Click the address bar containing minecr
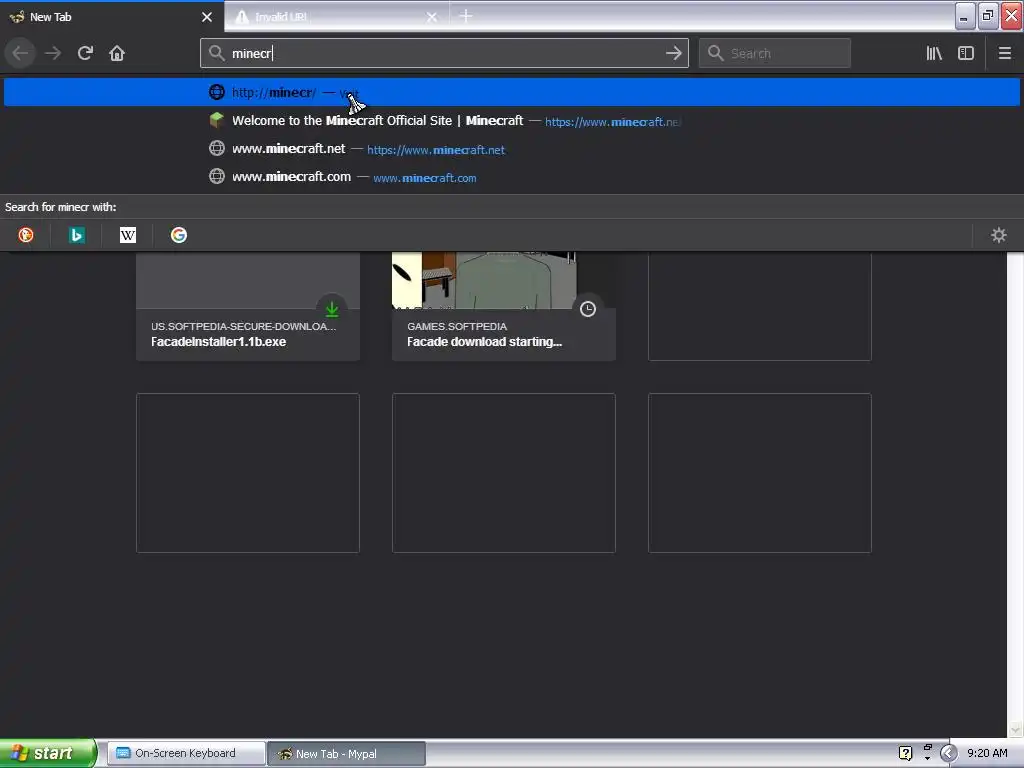The height and width of the screenshot is (768, 1024). pos(444,53)
